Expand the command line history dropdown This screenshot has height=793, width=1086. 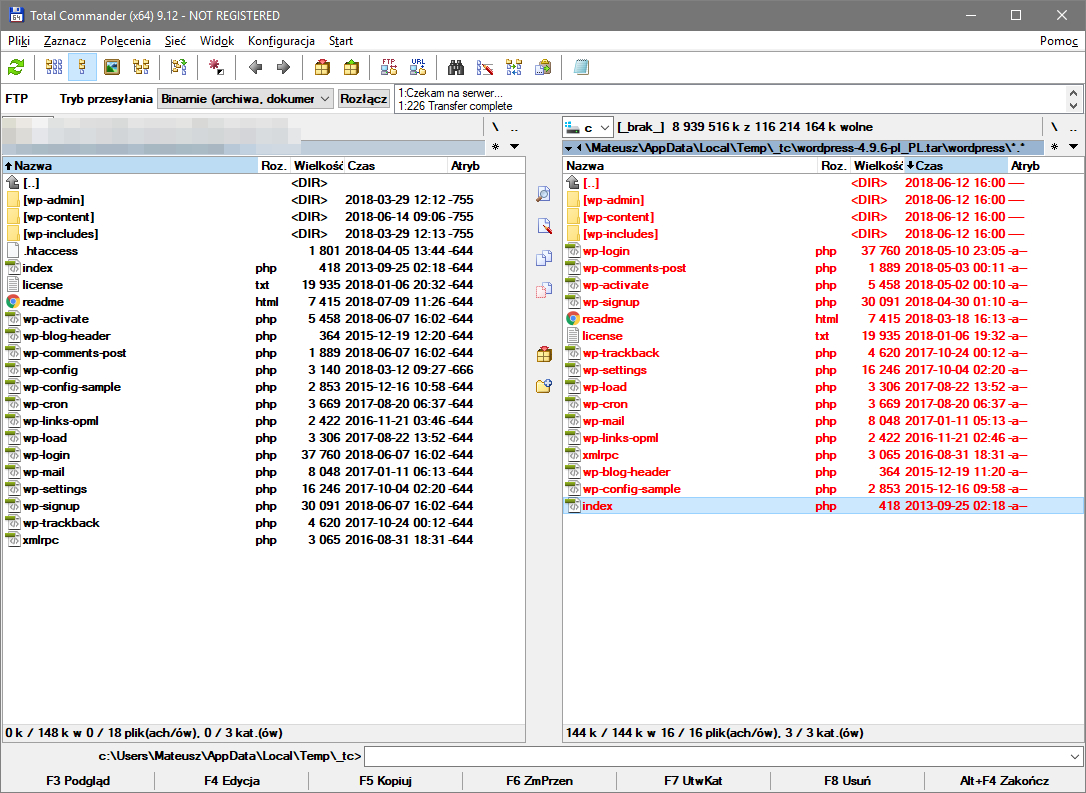(1075, 756)
